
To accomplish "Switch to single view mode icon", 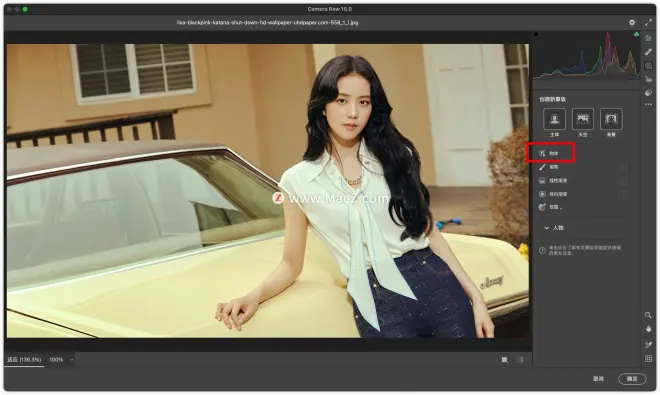I will (x=504, y=360).
